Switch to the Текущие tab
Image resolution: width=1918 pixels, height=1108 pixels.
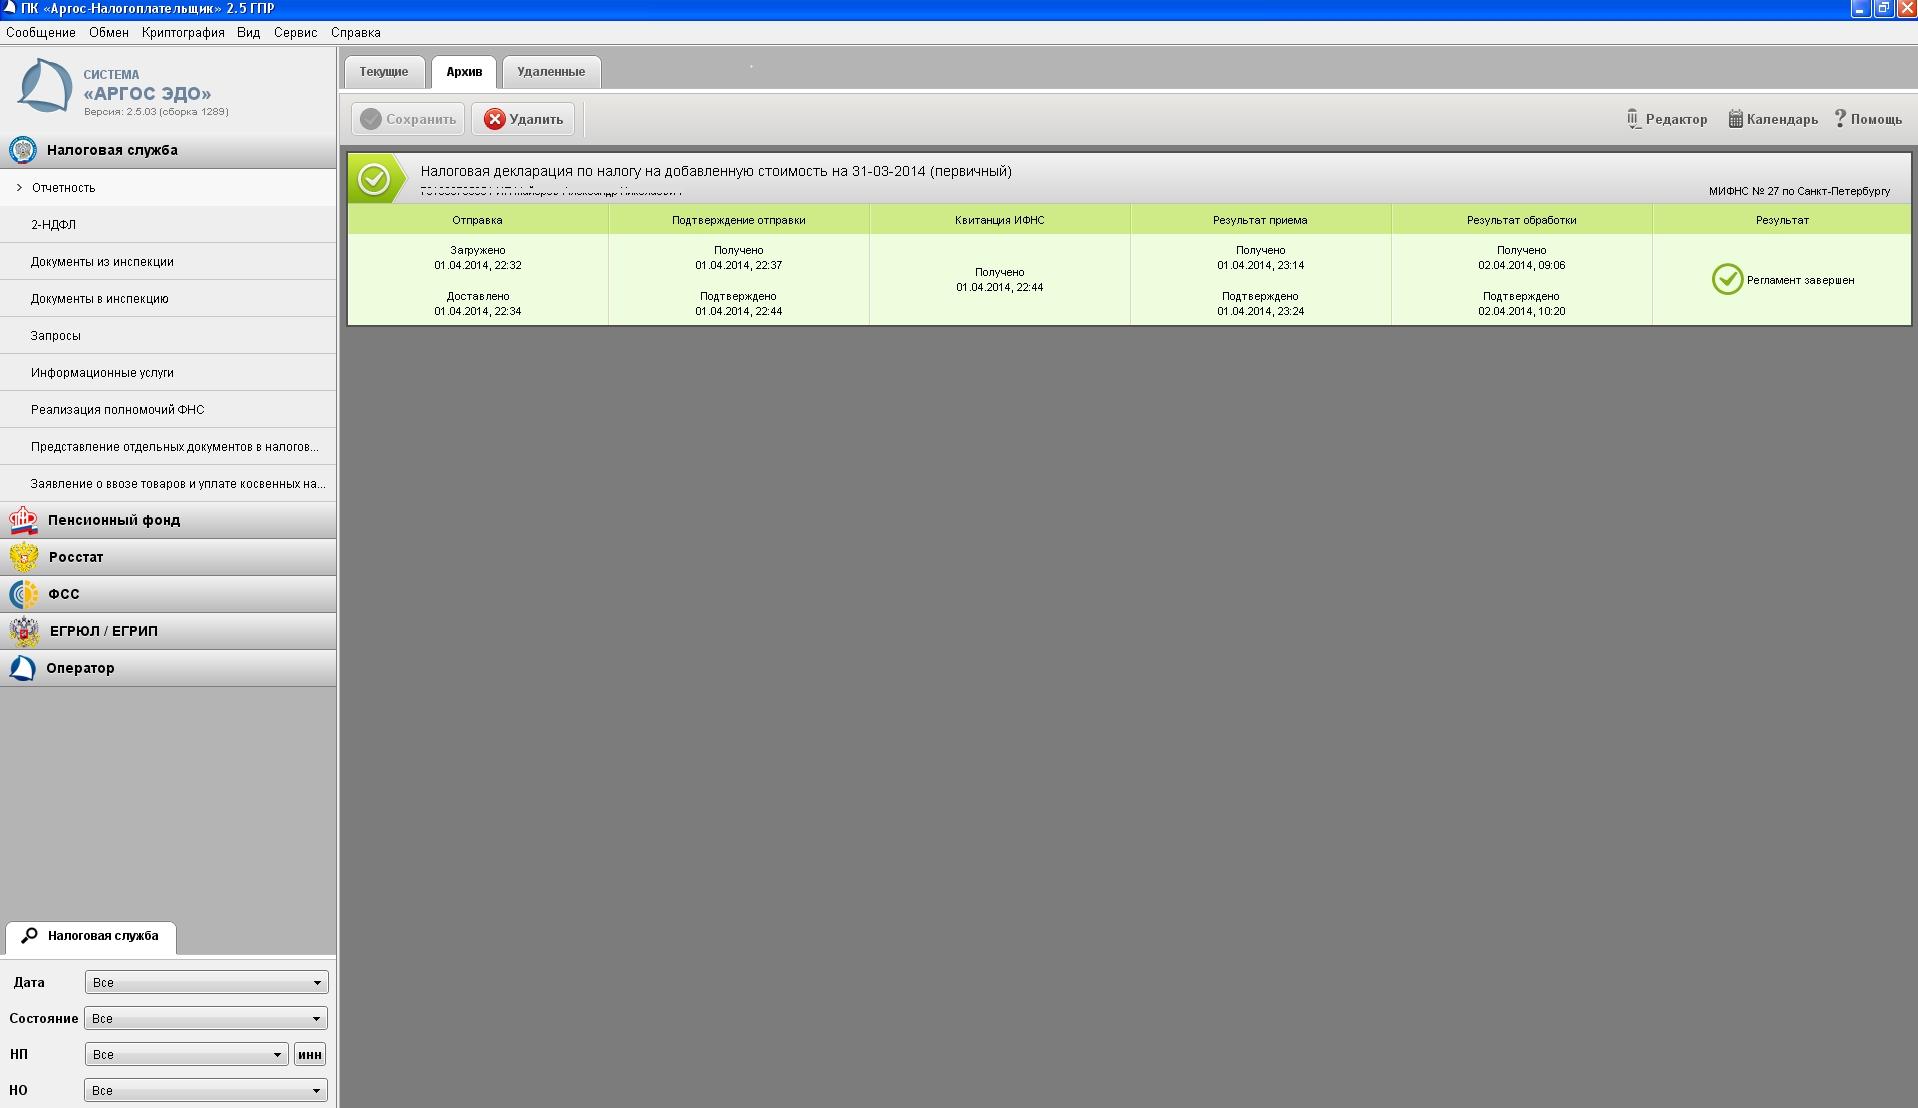click(x=384, y=72)
